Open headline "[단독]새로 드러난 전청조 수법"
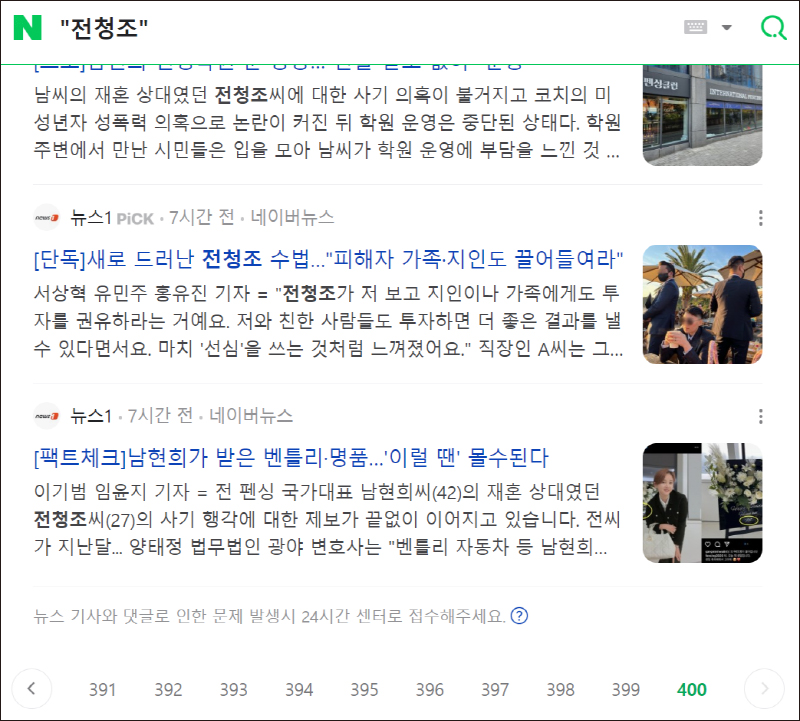The image size is (800, 721). pos(329,259)
